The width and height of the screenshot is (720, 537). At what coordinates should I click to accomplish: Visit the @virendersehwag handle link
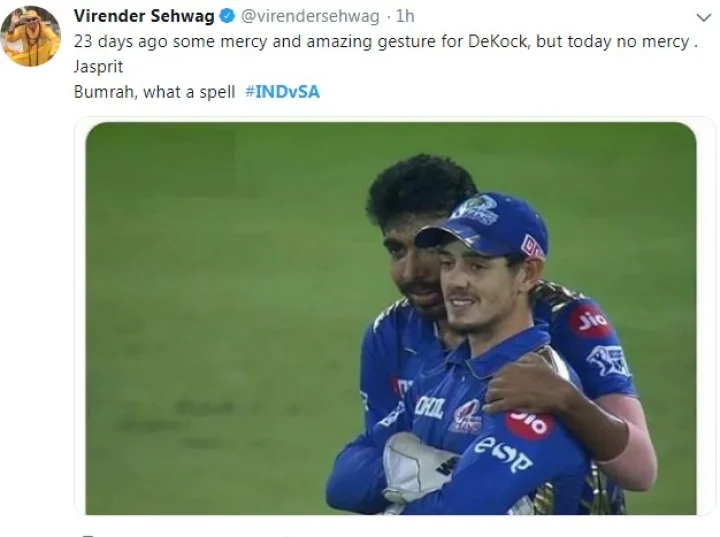pos(310,17)
